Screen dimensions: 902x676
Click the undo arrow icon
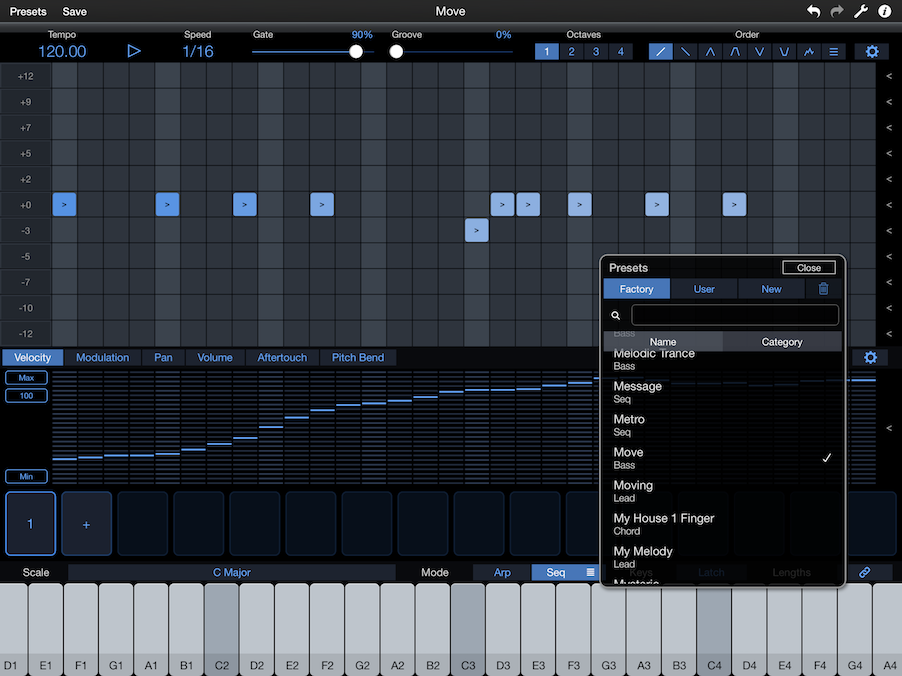813,12
